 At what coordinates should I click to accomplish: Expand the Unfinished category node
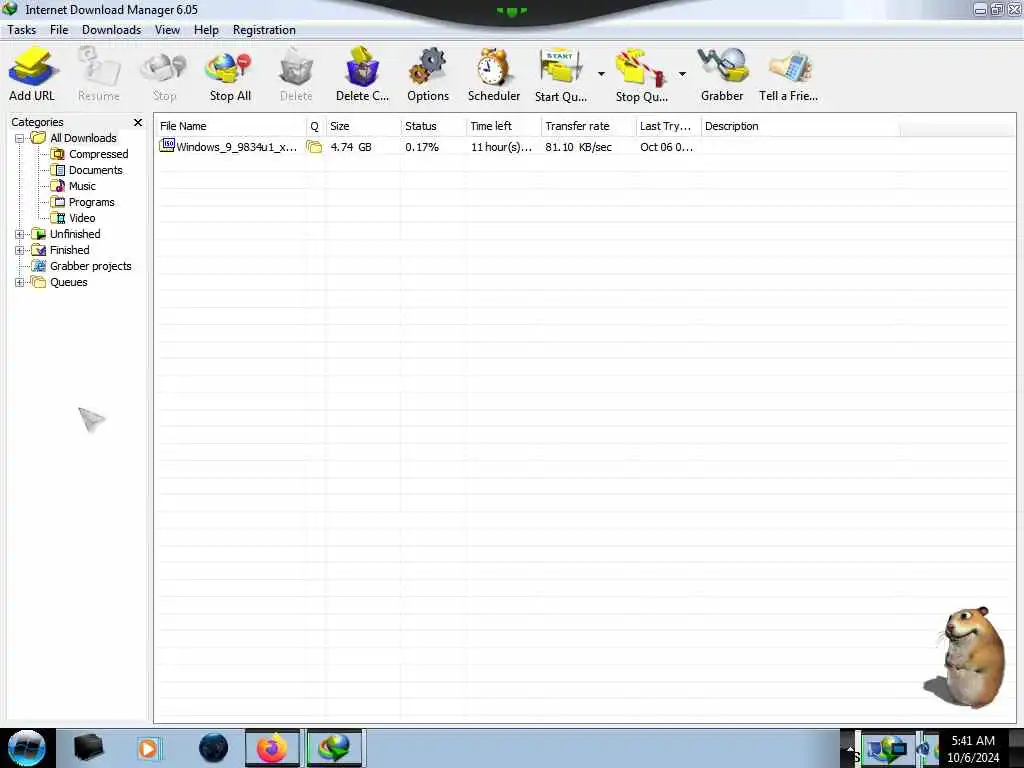click(x=20, y=234)
